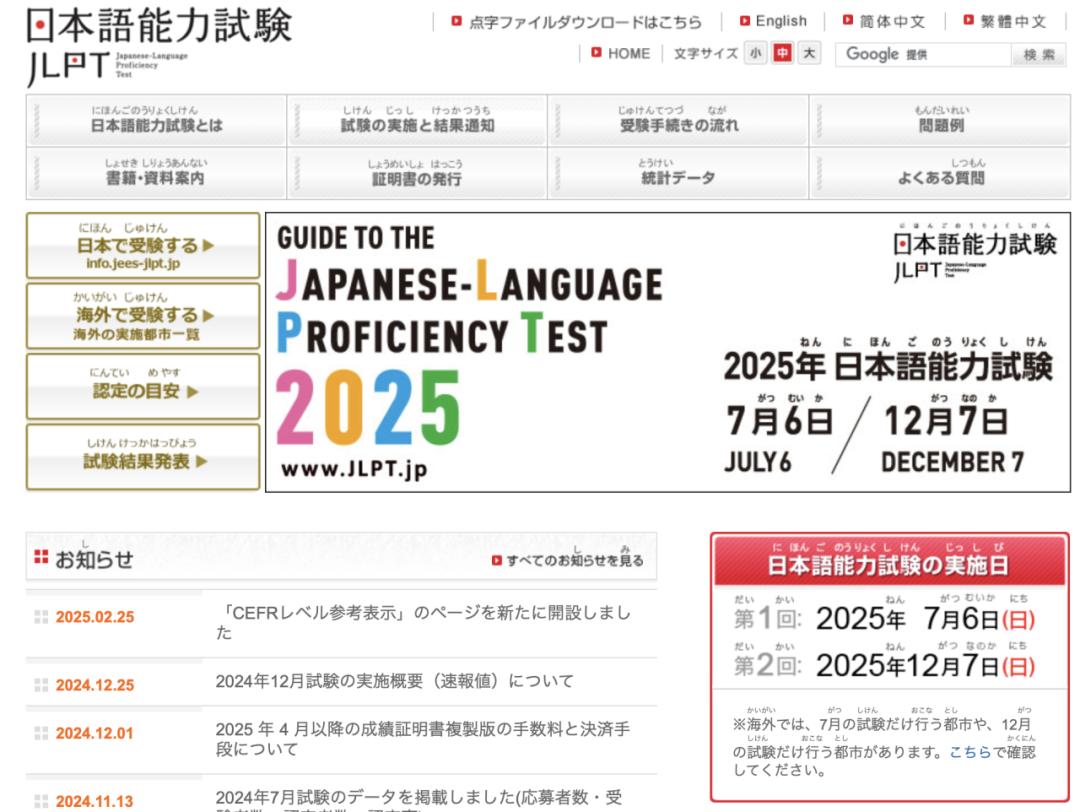Click the date 2024.12.01
1080x812 pixels.
pos(95,733)
